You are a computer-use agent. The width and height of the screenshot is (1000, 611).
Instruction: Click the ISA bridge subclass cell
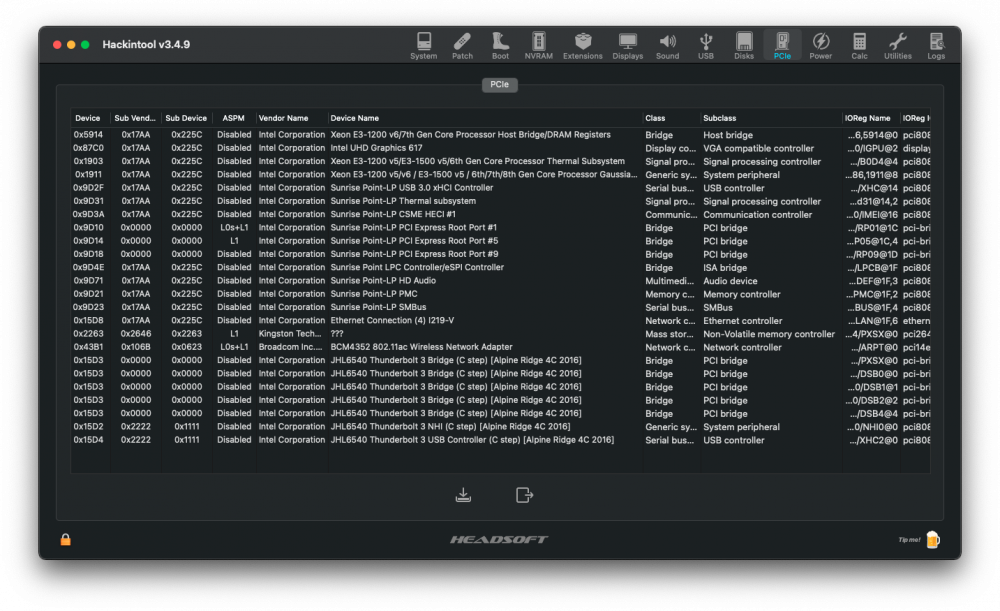[x=724, y=268]
